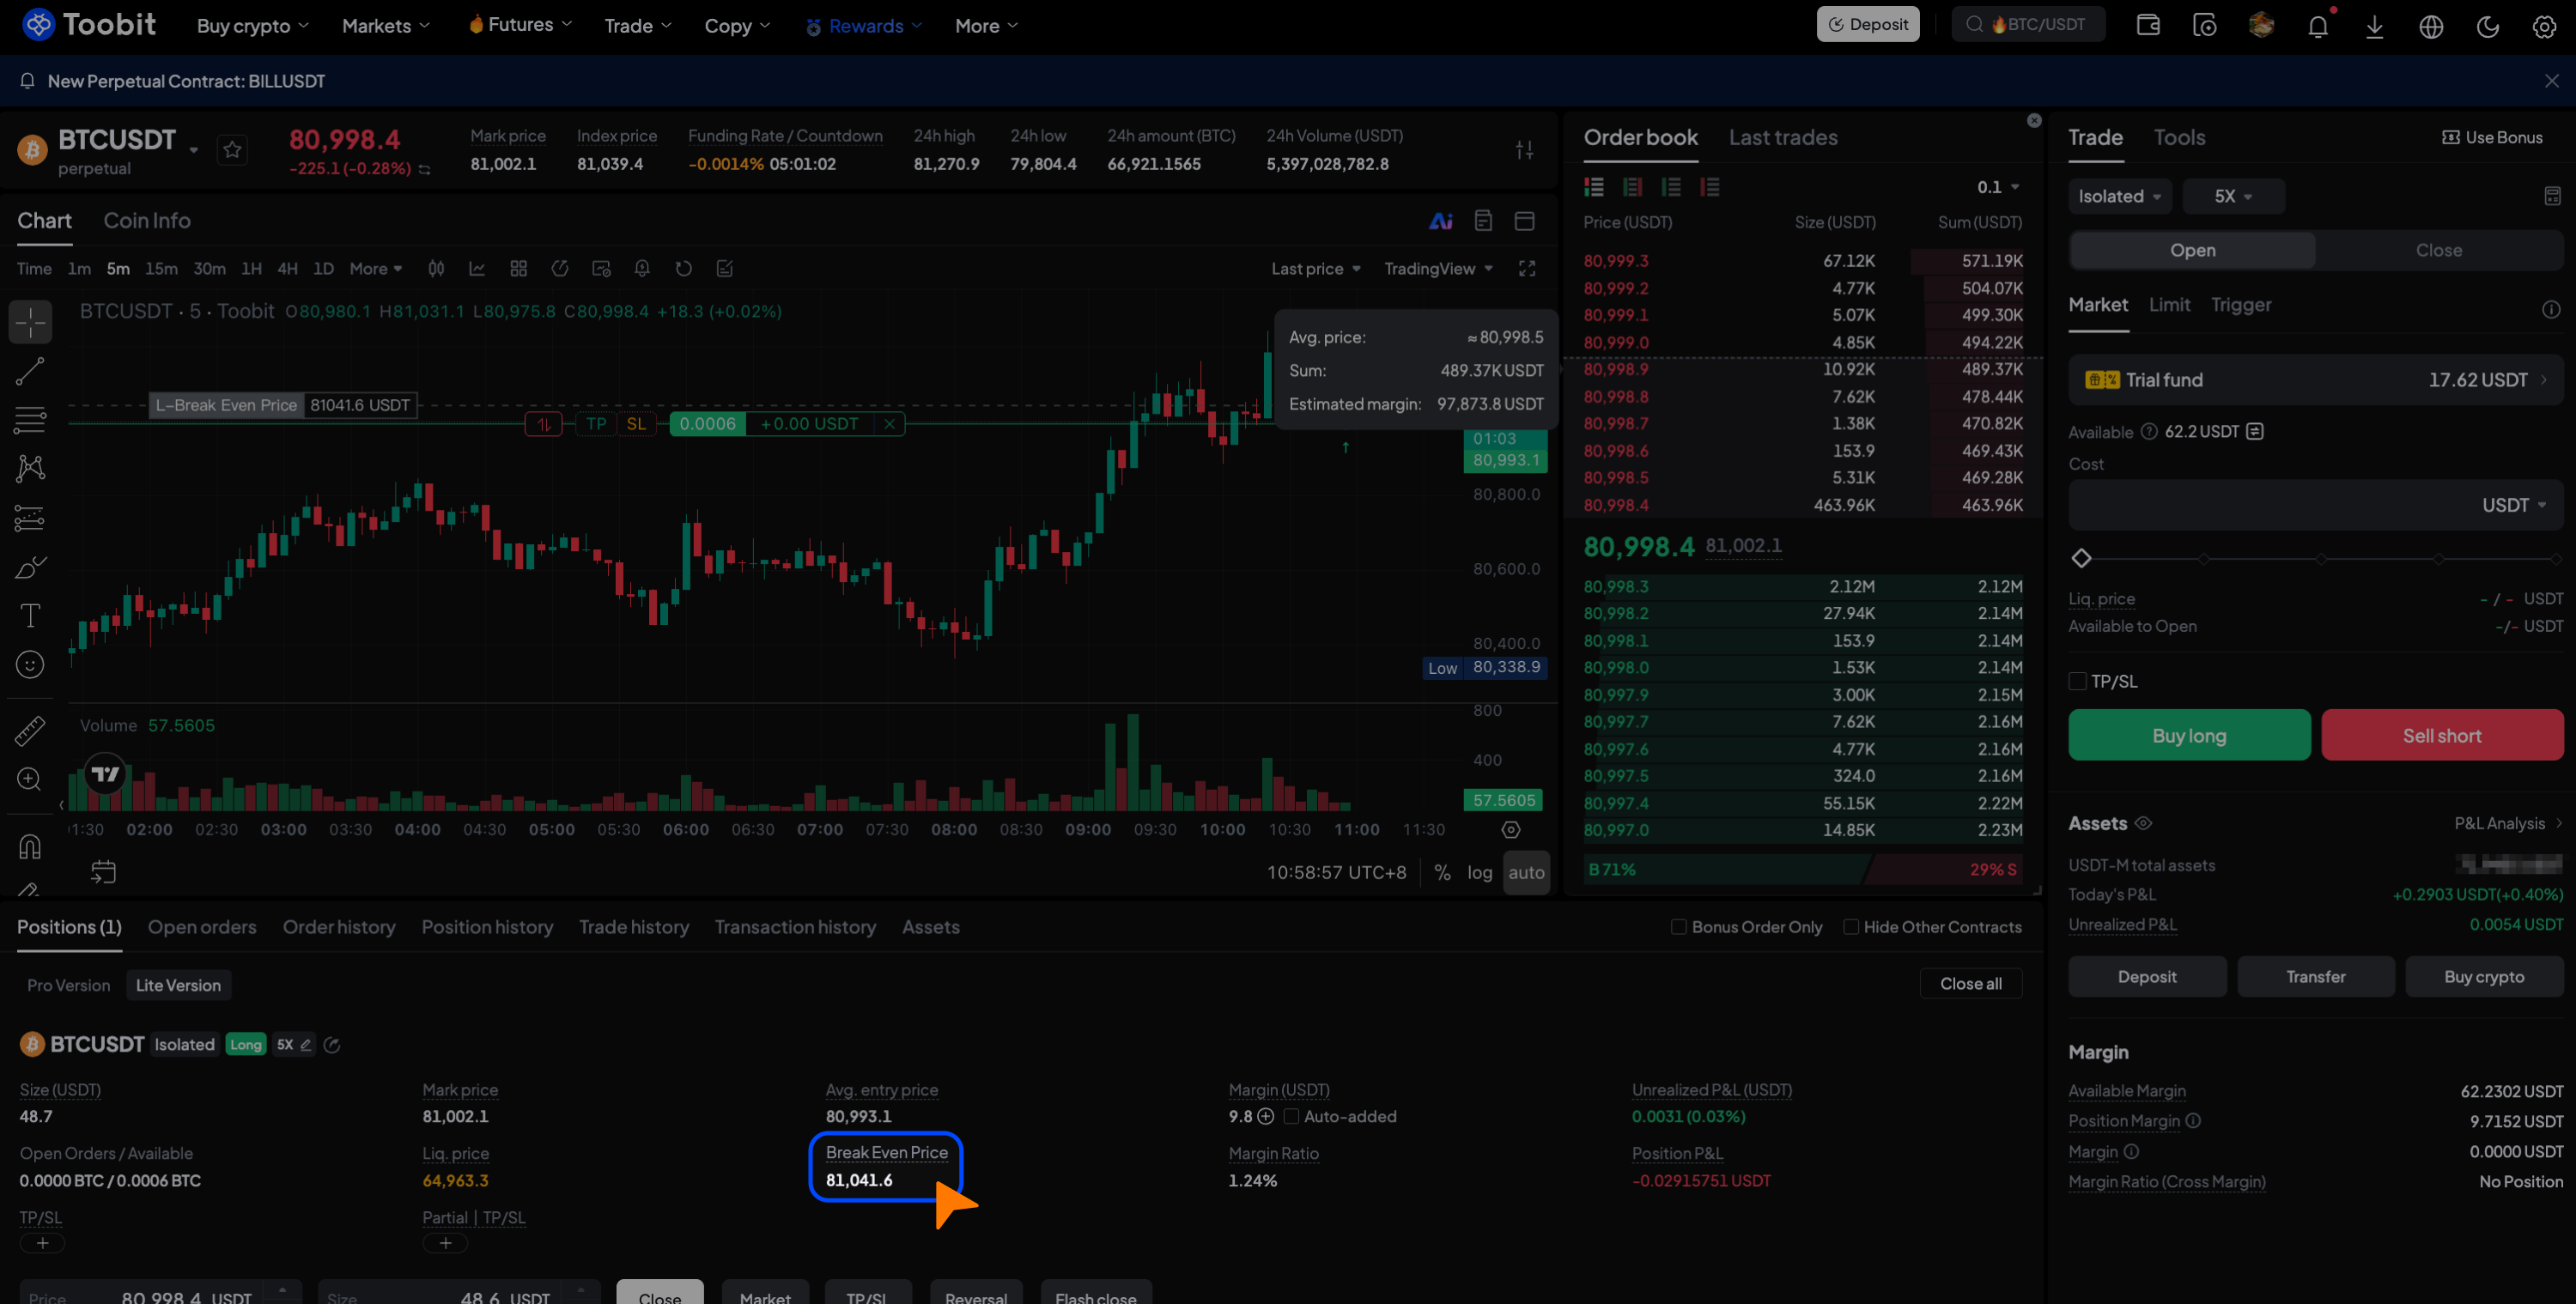Screen dimensions: 2576x1304
Task: Add BTCUSDT to favorites with star icon
Action: [232, 150]
